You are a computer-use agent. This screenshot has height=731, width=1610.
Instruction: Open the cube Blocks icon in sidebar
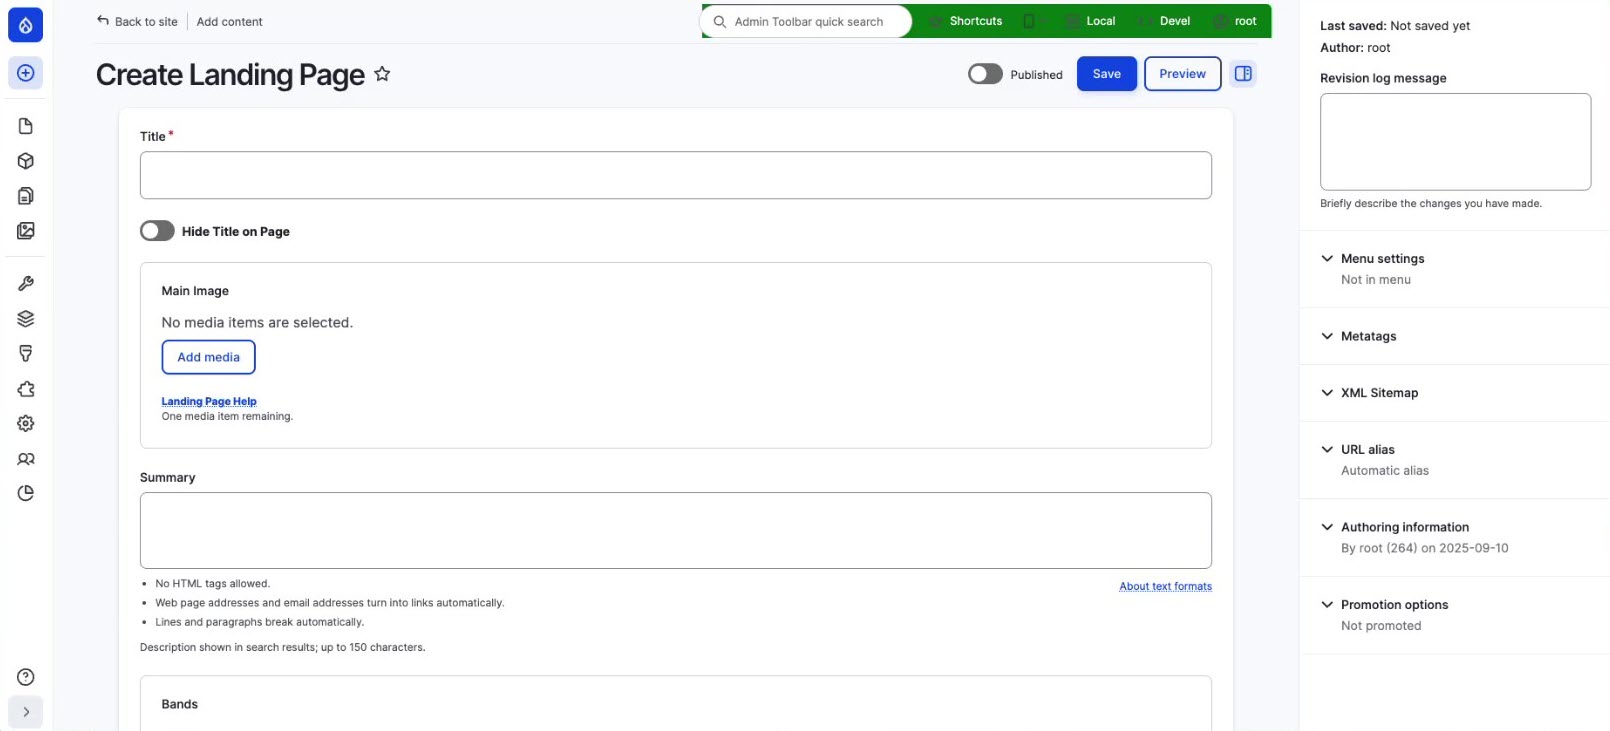(x=26, y=161)
